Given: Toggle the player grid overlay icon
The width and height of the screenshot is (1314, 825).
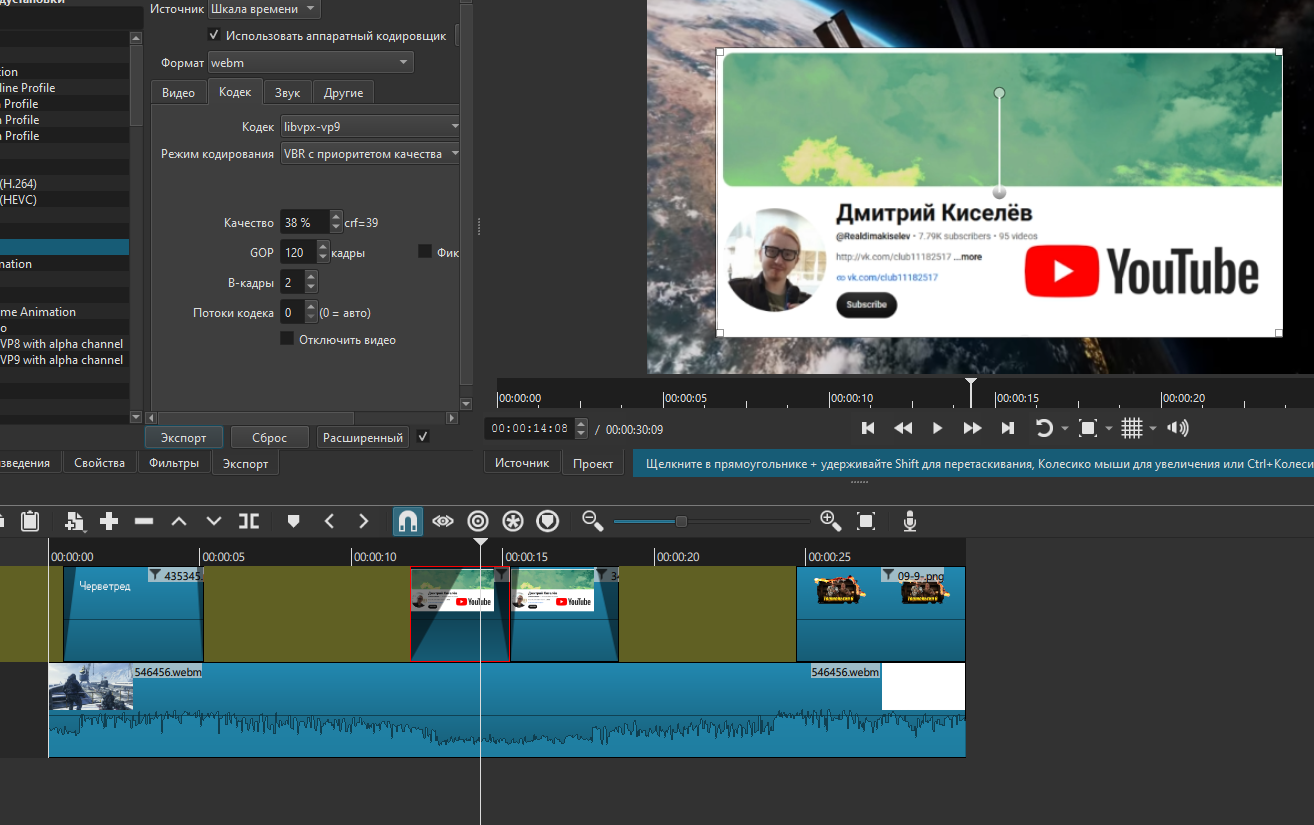Looking at the screenshot, I should pyautogui.click(x=1132, y=428).
